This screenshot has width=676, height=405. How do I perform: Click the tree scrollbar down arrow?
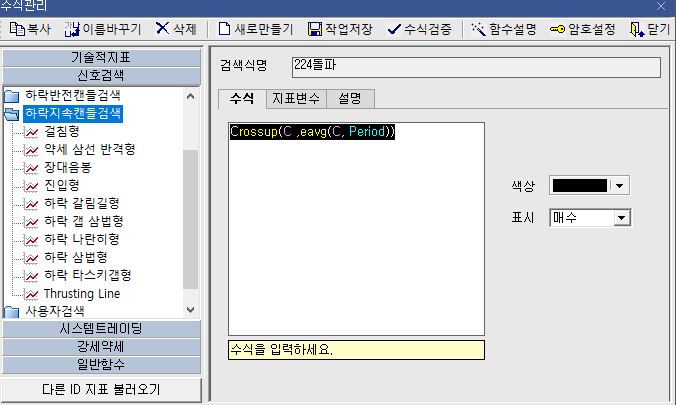(x=191, y=310)
